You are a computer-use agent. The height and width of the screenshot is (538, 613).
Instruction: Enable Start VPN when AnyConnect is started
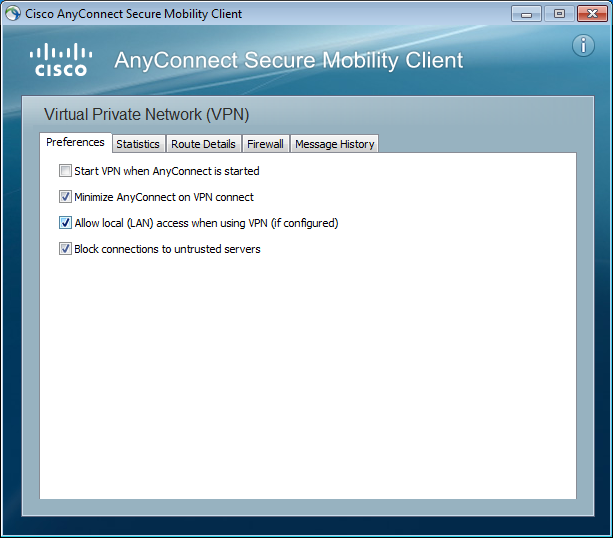pyautogui.click(x=66, y=171)
